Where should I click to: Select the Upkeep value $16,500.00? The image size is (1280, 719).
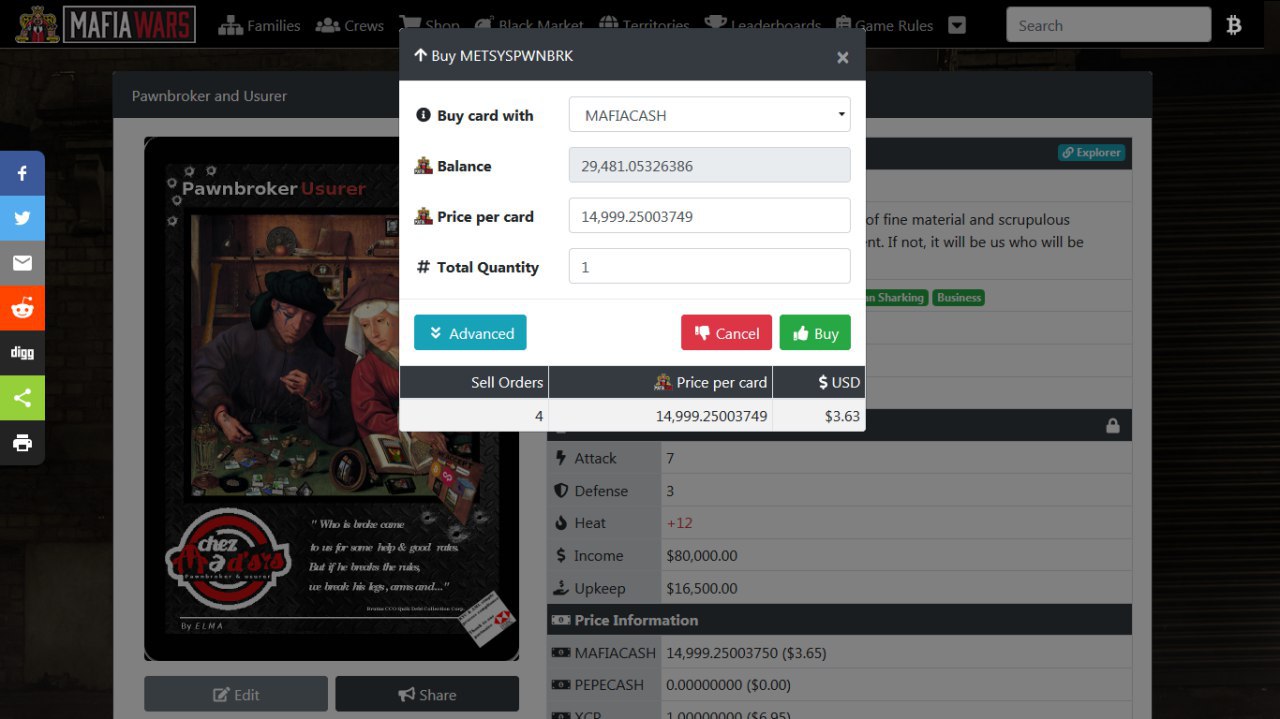702,588
